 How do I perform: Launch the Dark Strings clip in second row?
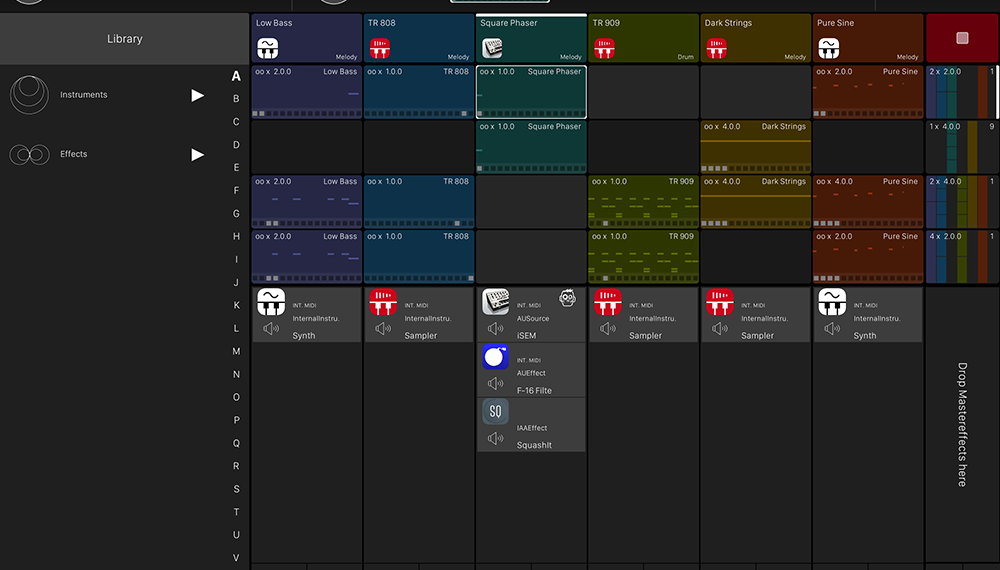[755, 147]
